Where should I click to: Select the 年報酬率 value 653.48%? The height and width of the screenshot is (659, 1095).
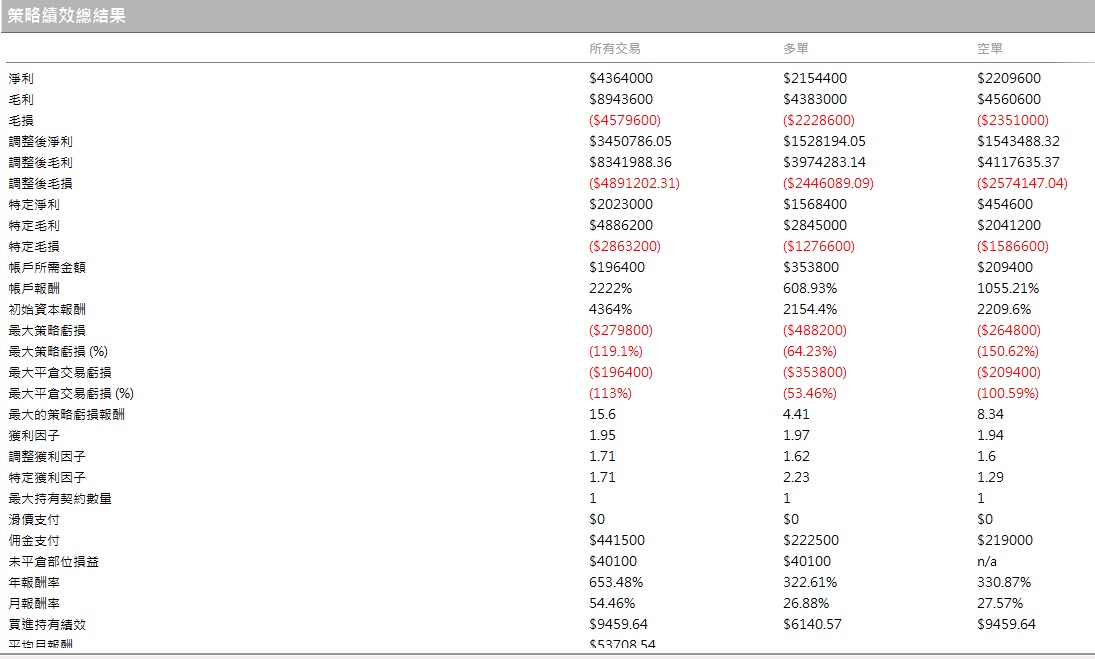[x=616, y=582]
